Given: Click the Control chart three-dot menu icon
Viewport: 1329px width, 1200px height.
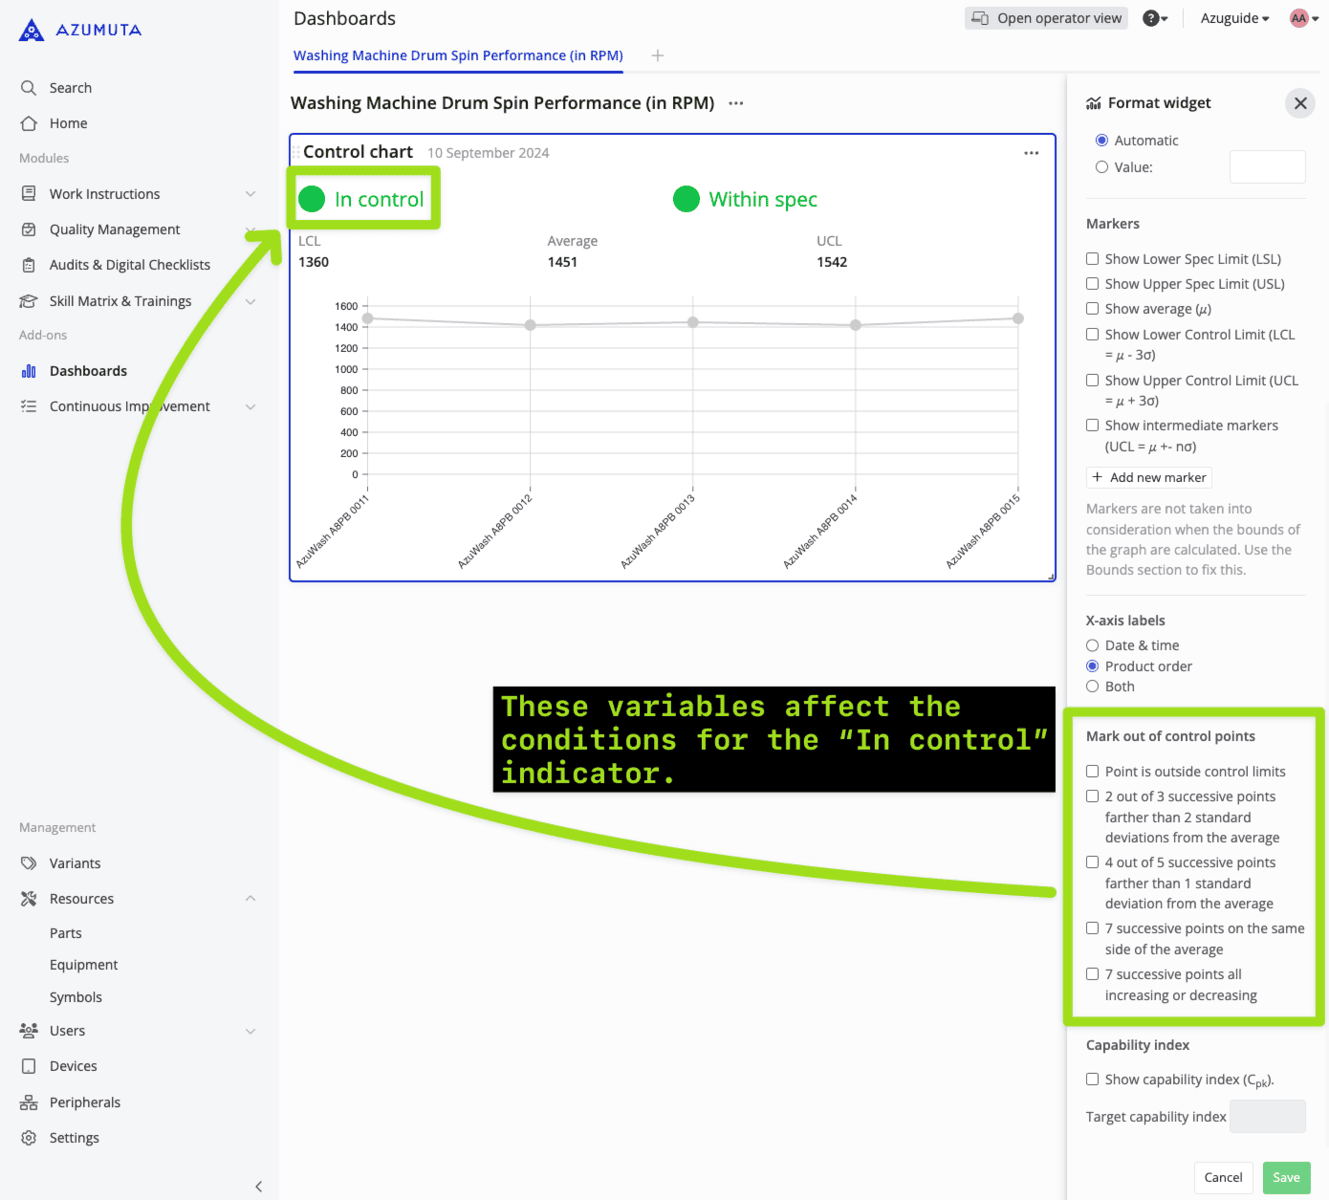Looking at the screenshot, I should (1031, 153).
